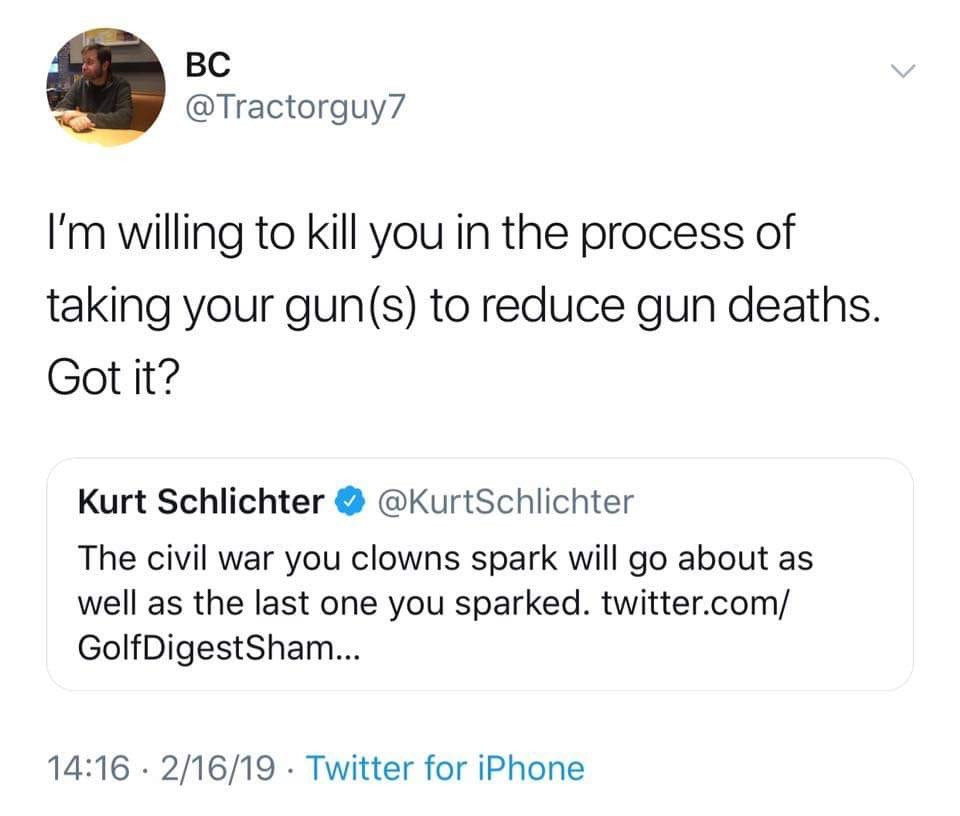Click the 14:16 timestamp
The image size is (960, 816).
pyautogui.click(x=88, y=768)
